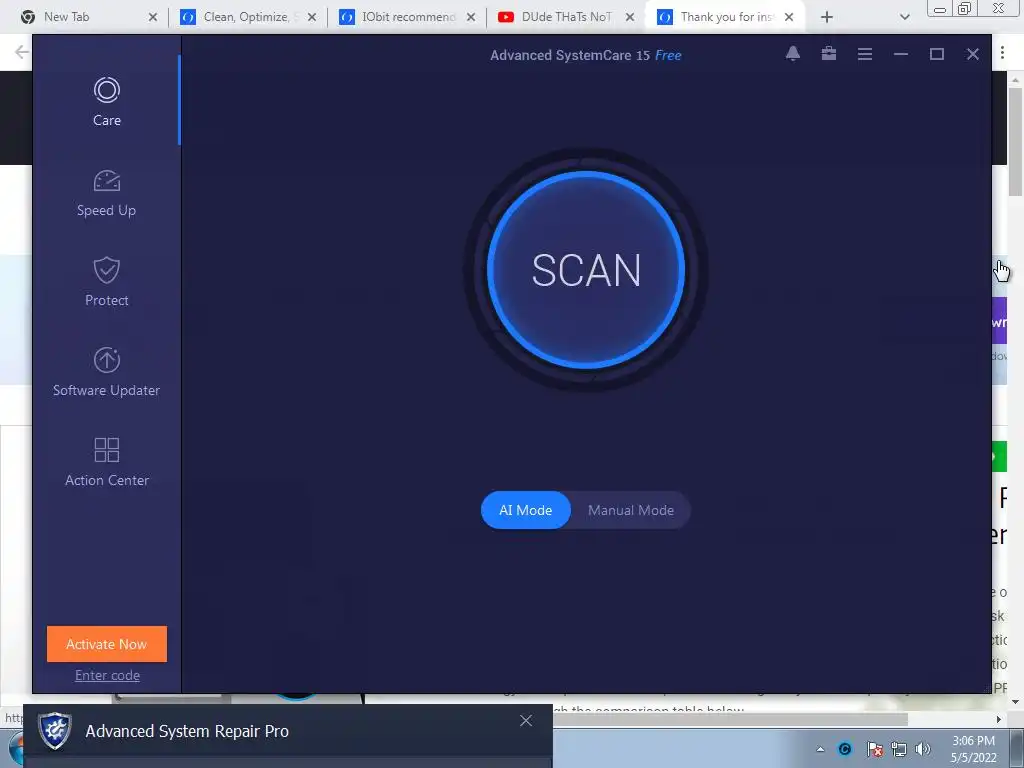This screenshot has height=768, width=1024.
Task: Go back using Chrome back arrow
Action: 22,52
